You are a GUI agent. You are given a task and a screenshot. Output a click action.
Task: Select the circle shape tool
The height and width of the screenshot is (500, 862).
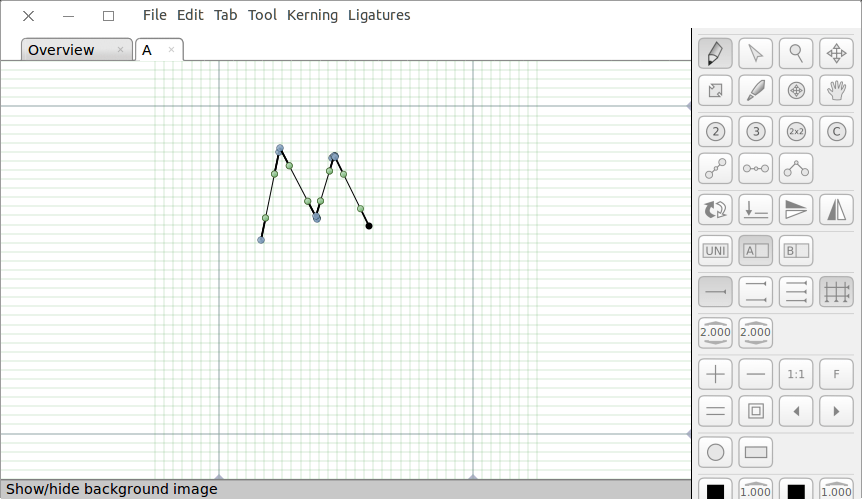[715, 452]
